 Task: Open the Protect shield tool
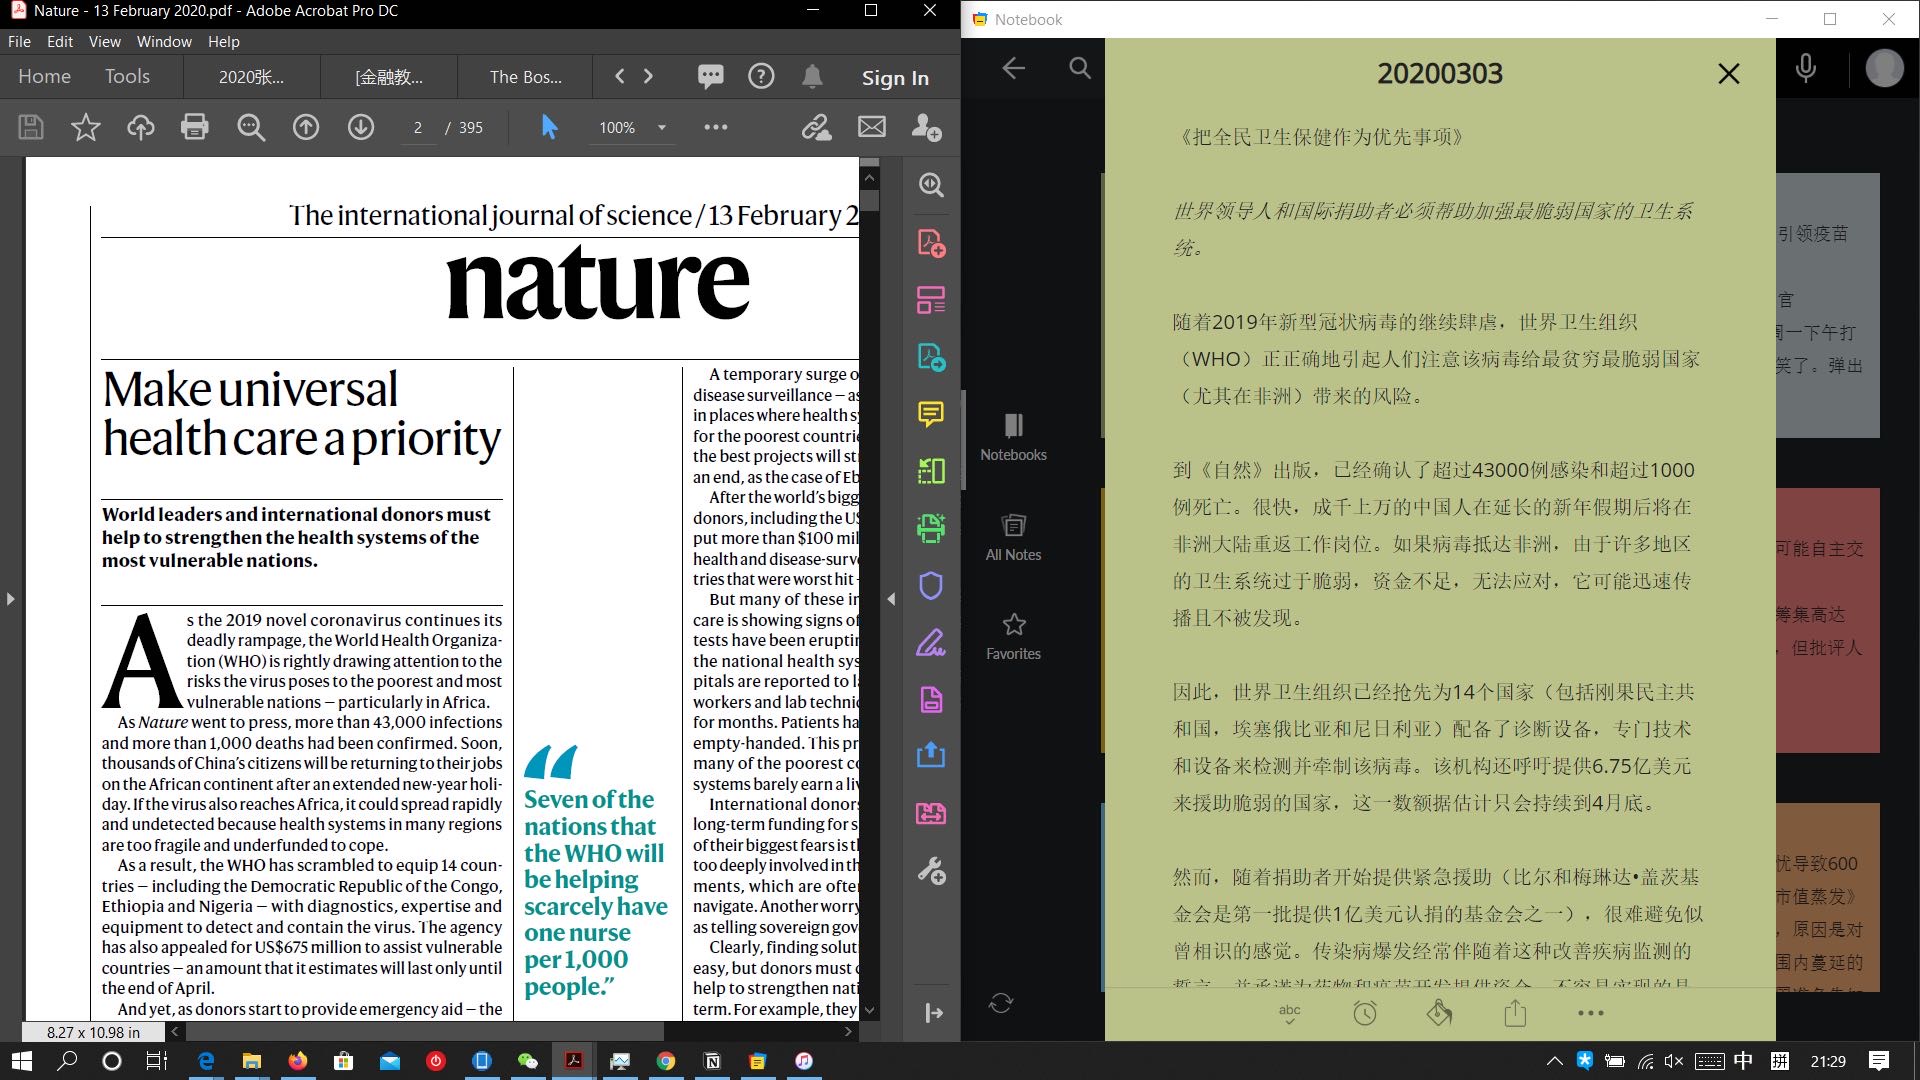tap(931, 585)
